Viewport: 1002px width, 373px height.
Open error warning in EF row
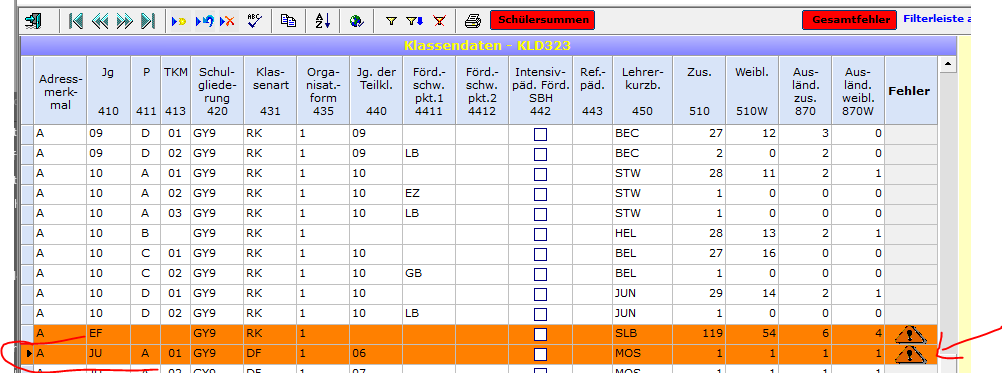912,333
